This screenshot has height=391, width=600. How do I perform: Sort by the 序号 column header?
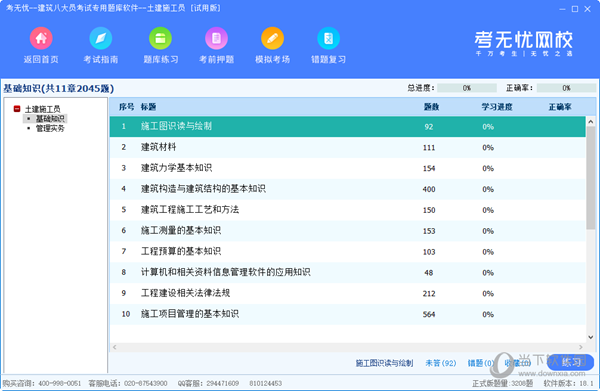click(x=126, y=107)
